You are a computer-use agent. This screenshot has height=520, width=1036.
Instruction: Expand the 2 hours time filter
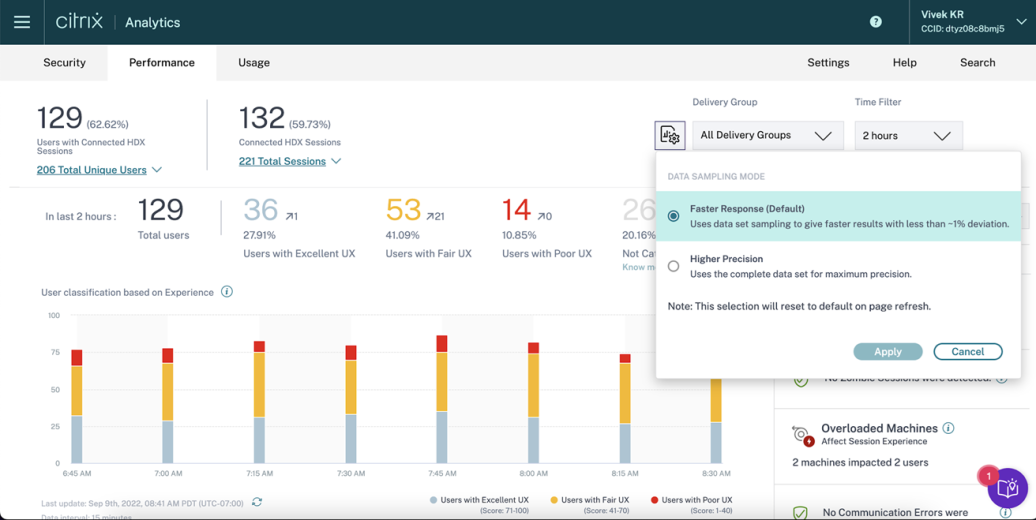pyautogui.click(x=907, y=136)
